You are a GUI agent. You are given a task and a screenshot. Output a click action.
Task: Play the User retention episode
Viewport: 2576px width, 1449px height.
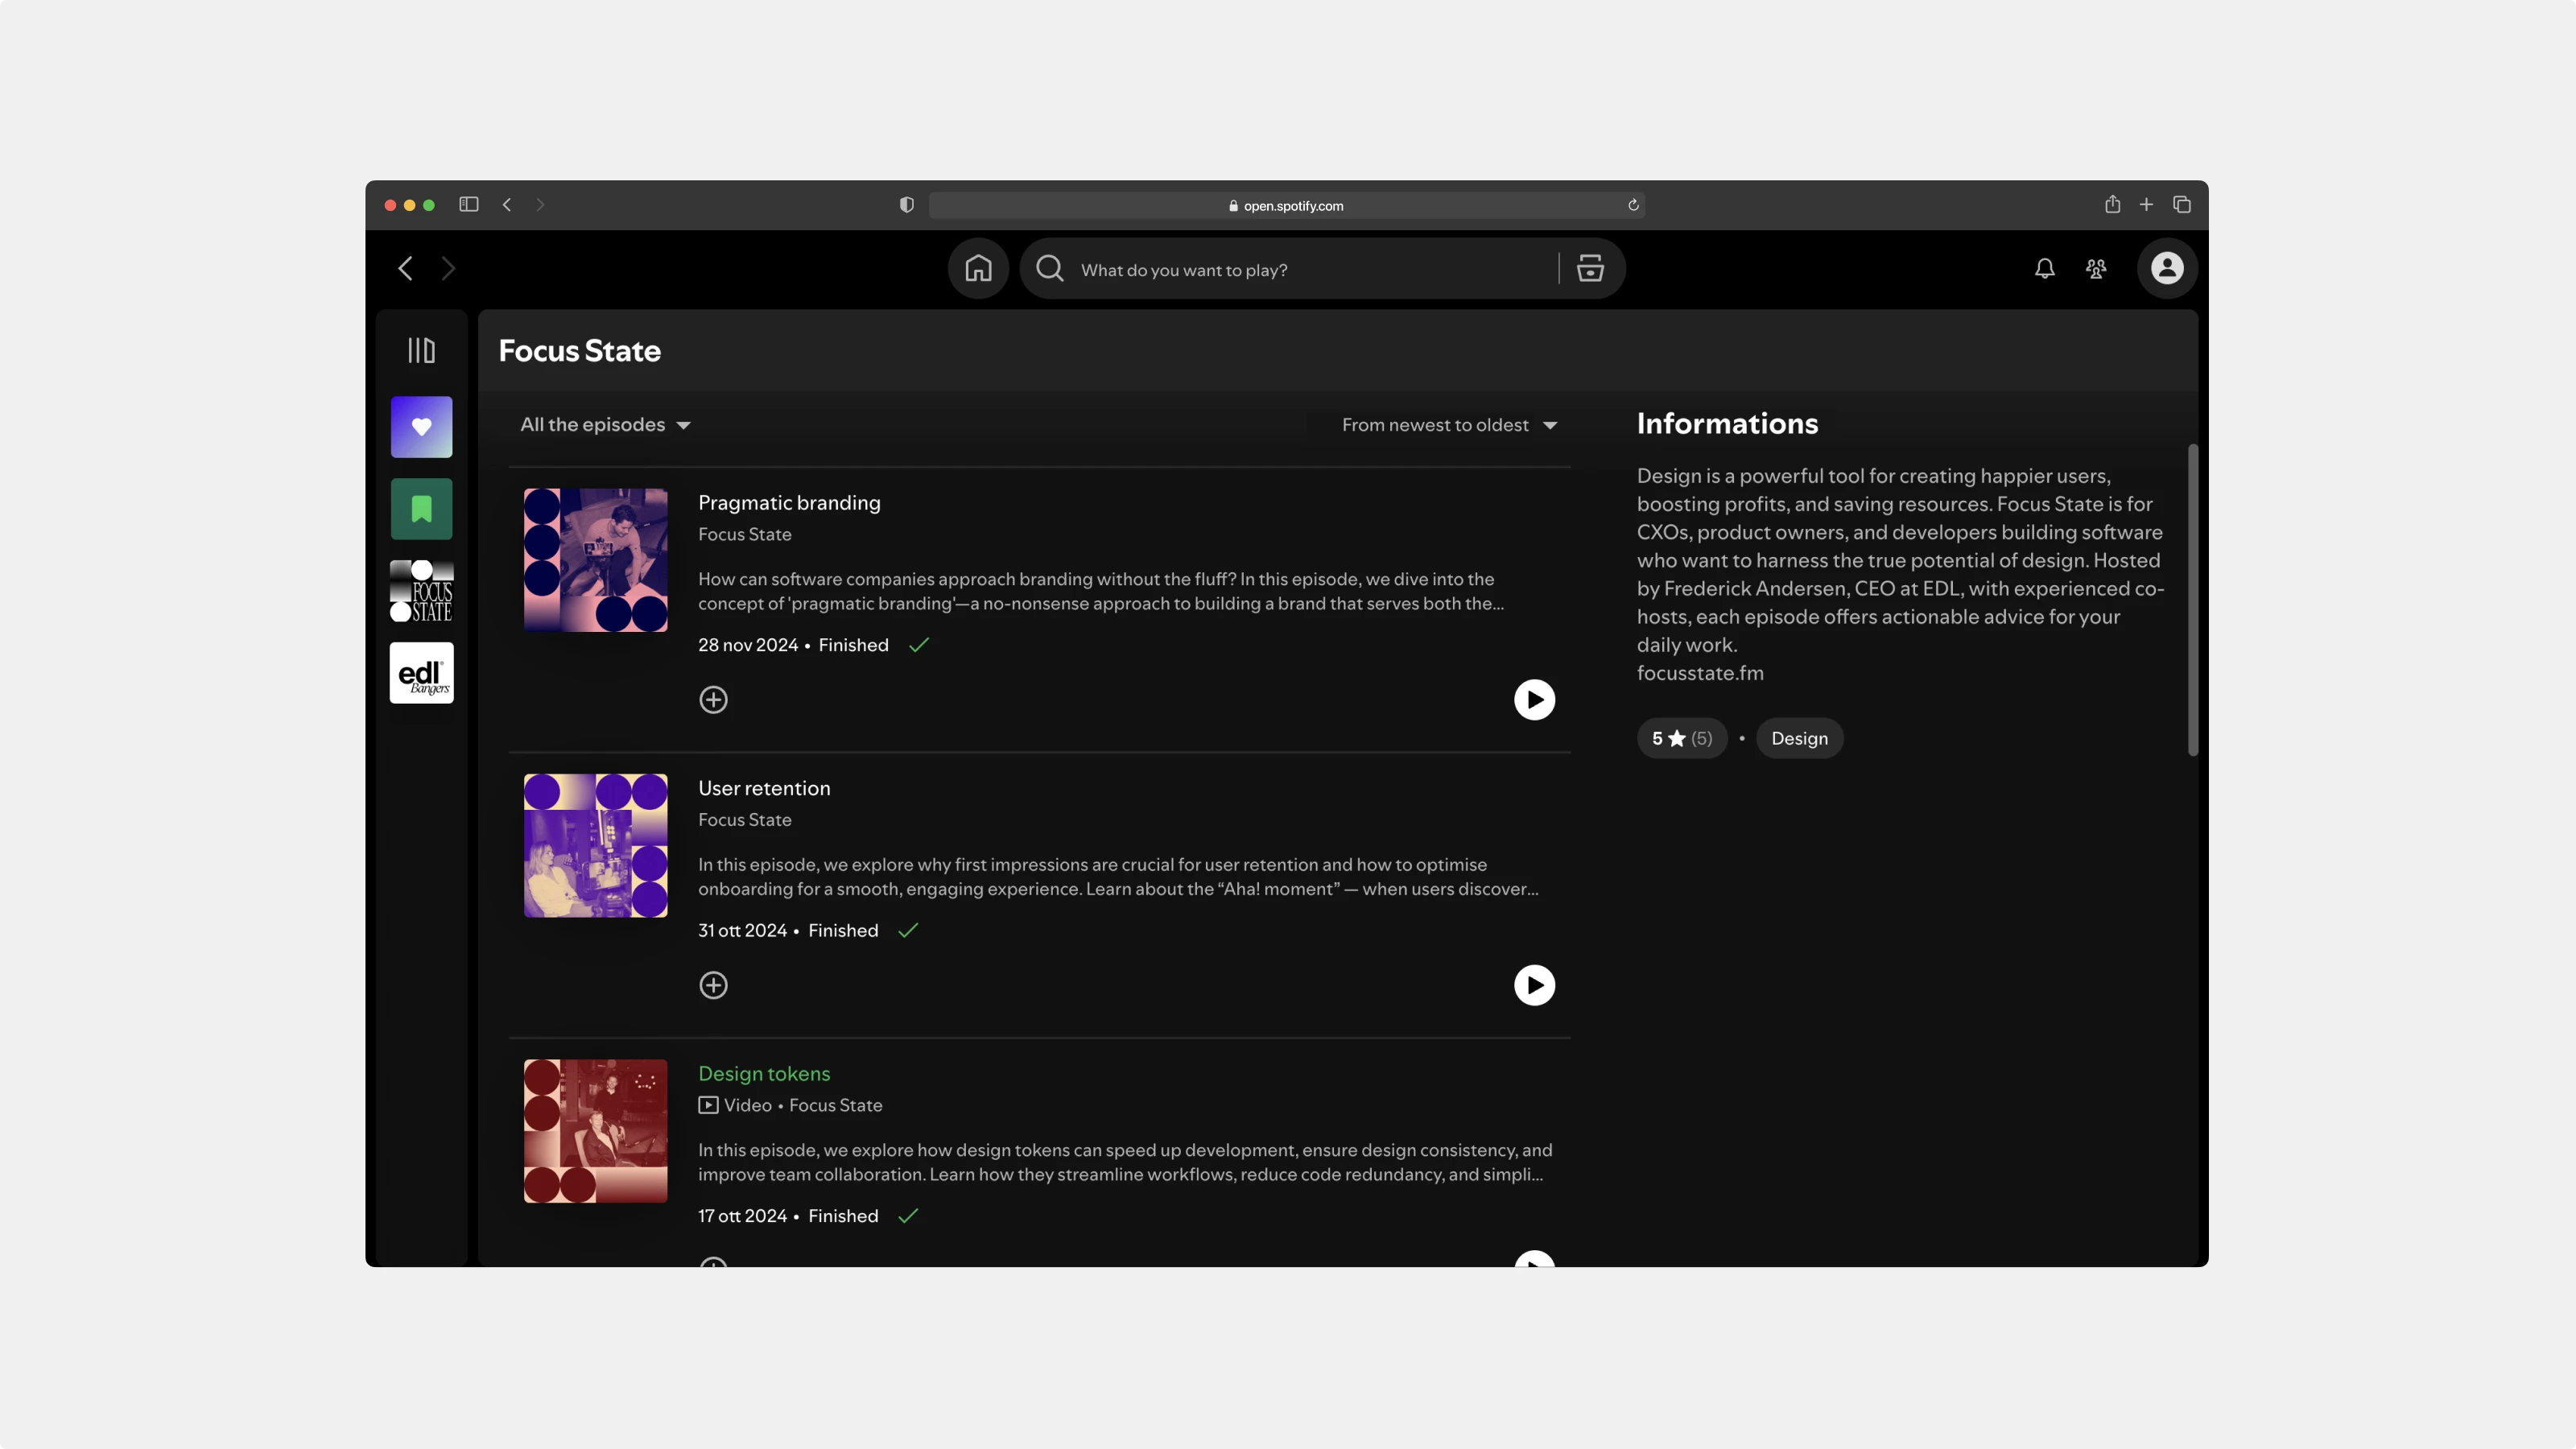[1534, 985]
